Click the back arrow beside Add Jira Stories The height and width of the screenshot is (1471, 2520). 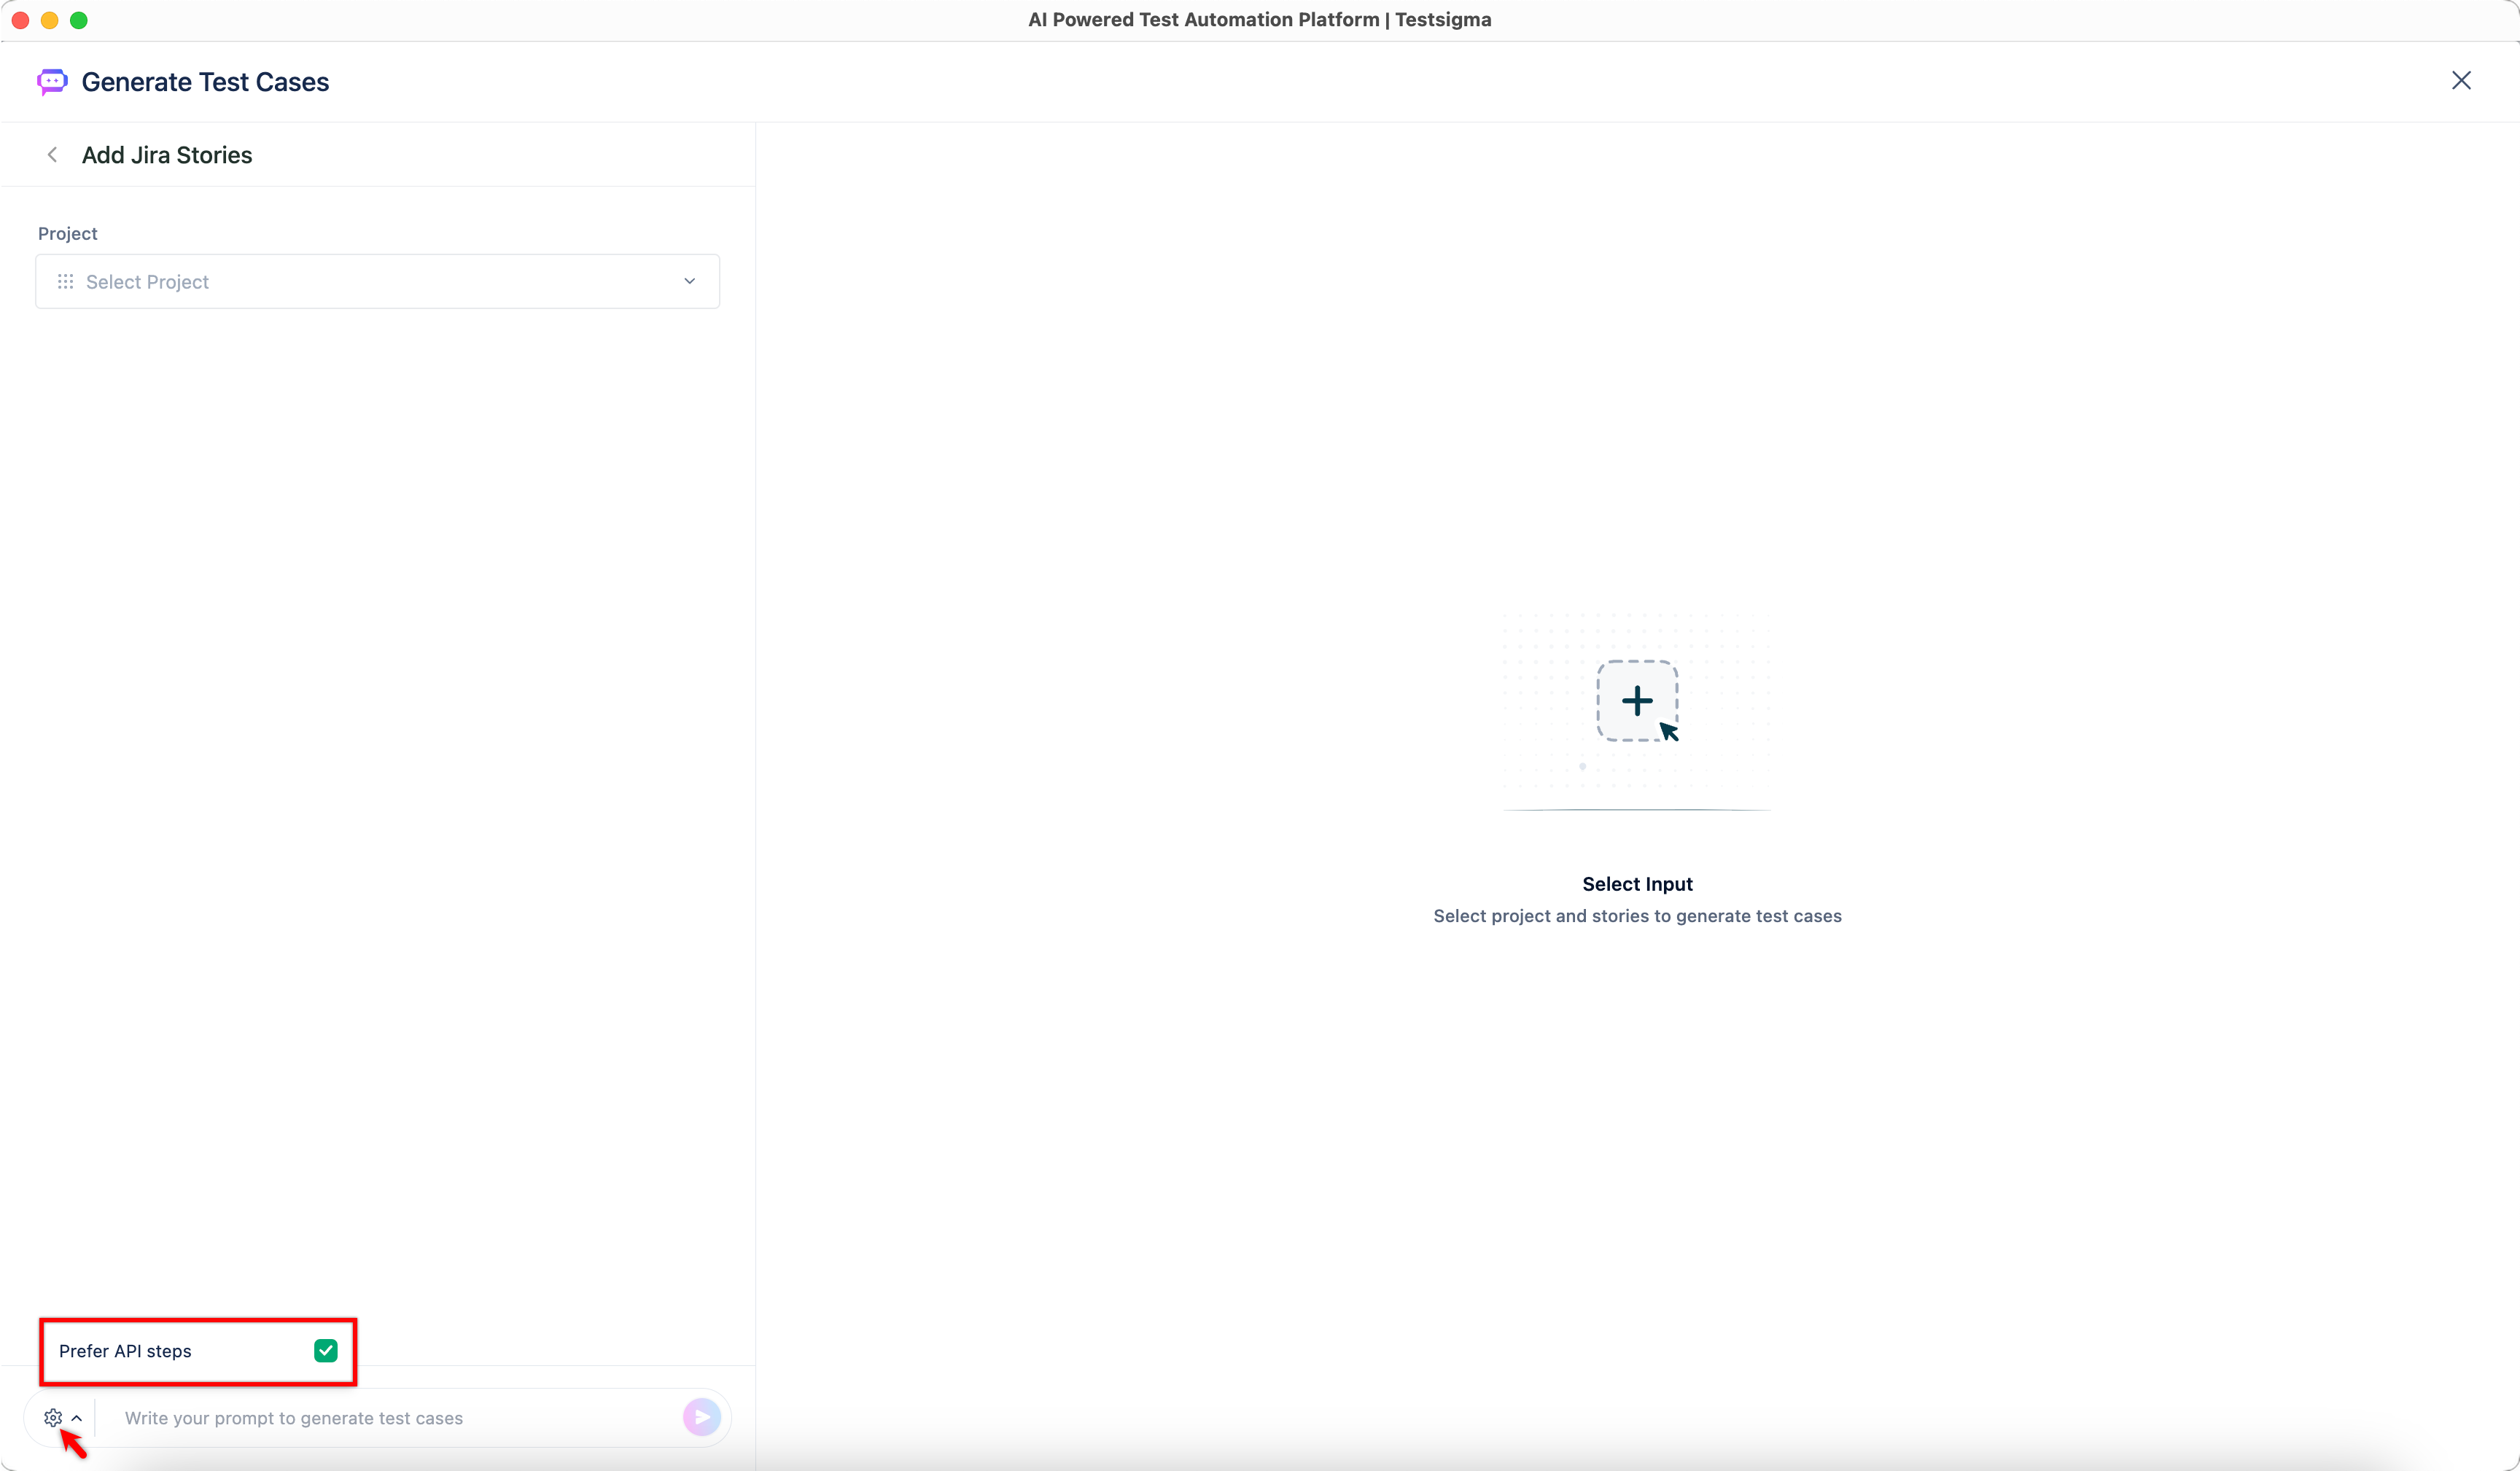tap(52, 154)
